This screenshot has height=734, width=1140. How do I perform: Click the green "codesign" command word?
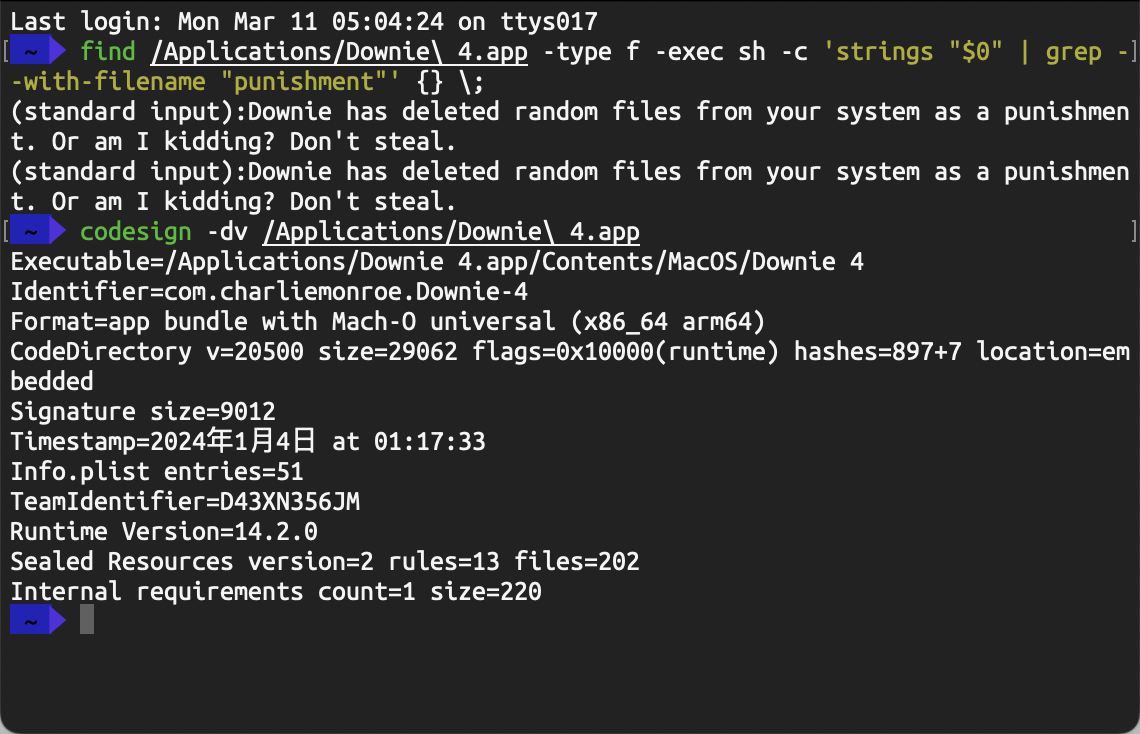(x=136, y=232)
